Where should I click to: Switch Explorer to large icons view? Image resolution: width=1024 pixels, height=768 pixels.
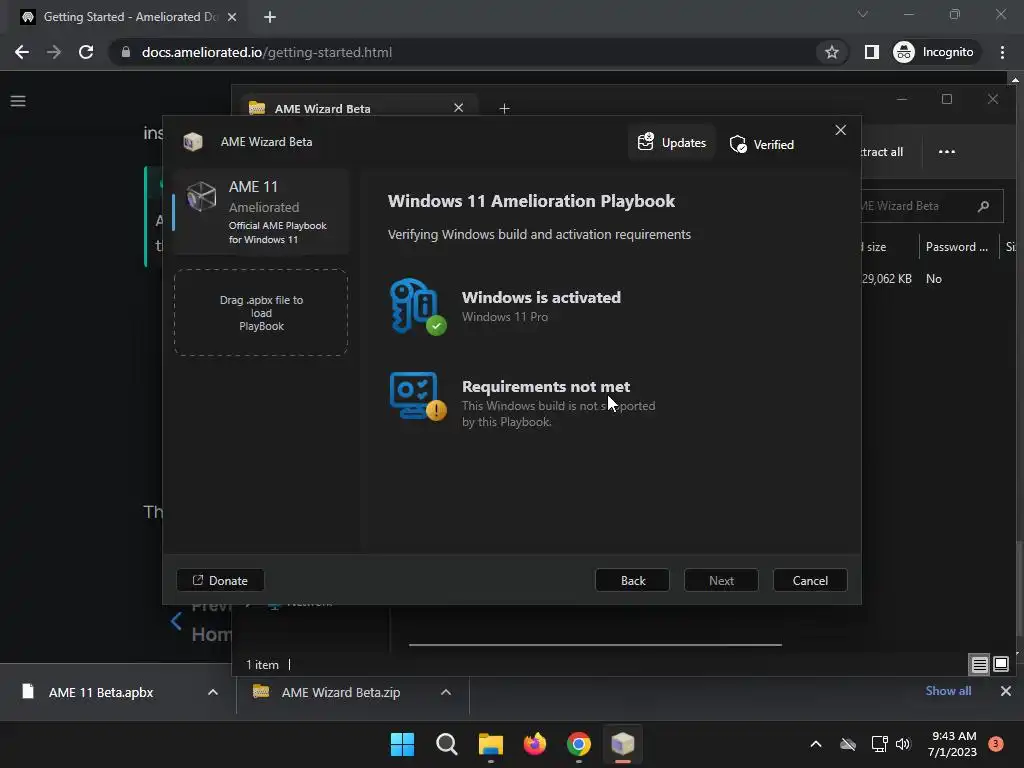pyautogui.click(x=1001, y=665)
